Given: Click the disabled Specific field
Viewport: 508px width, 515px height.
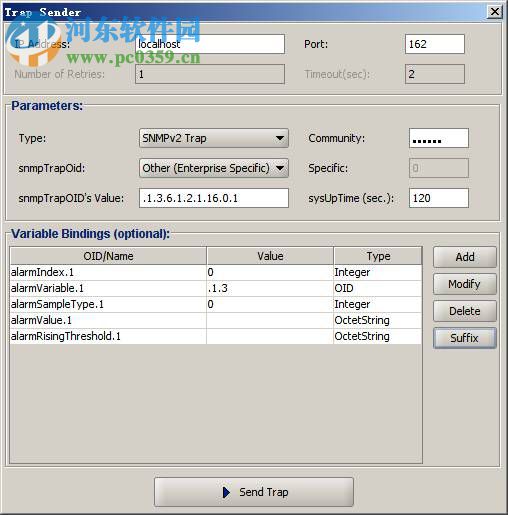Looking at the screenshot, I should click(x=439, y=168).
